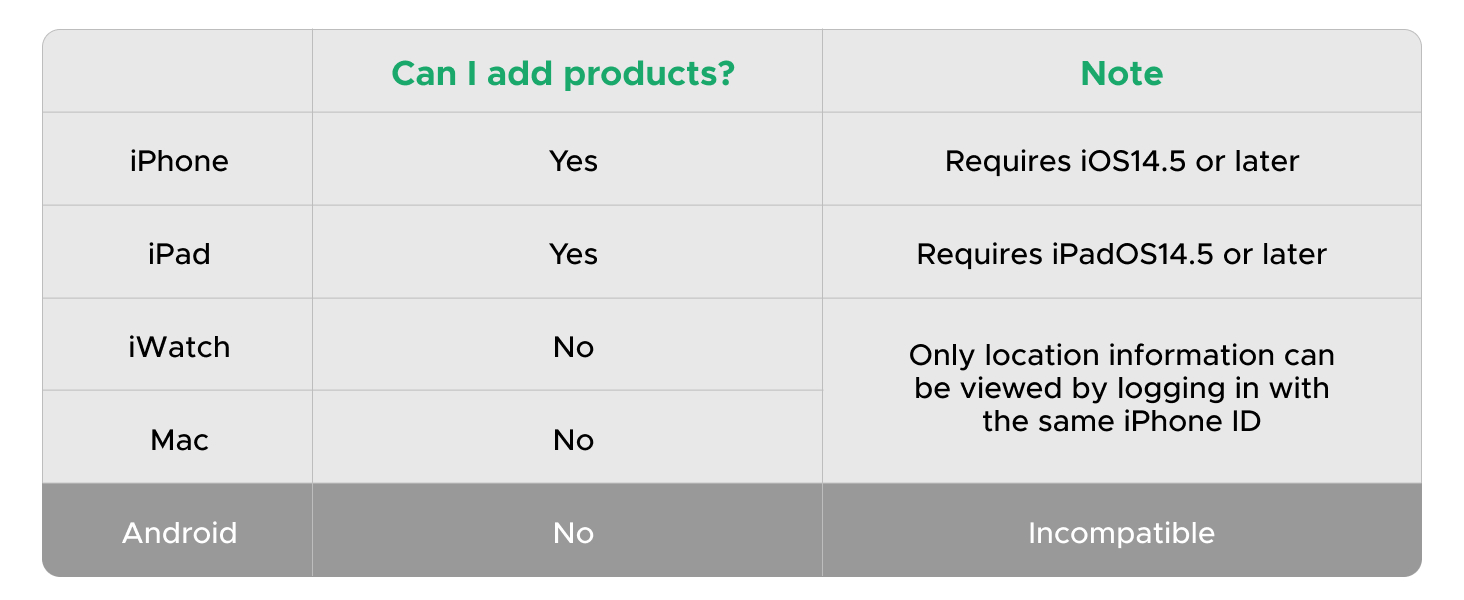The image size is (1464, 600).
Task: Click "No" in the iWatch row
Action: [x=573, y=347]
